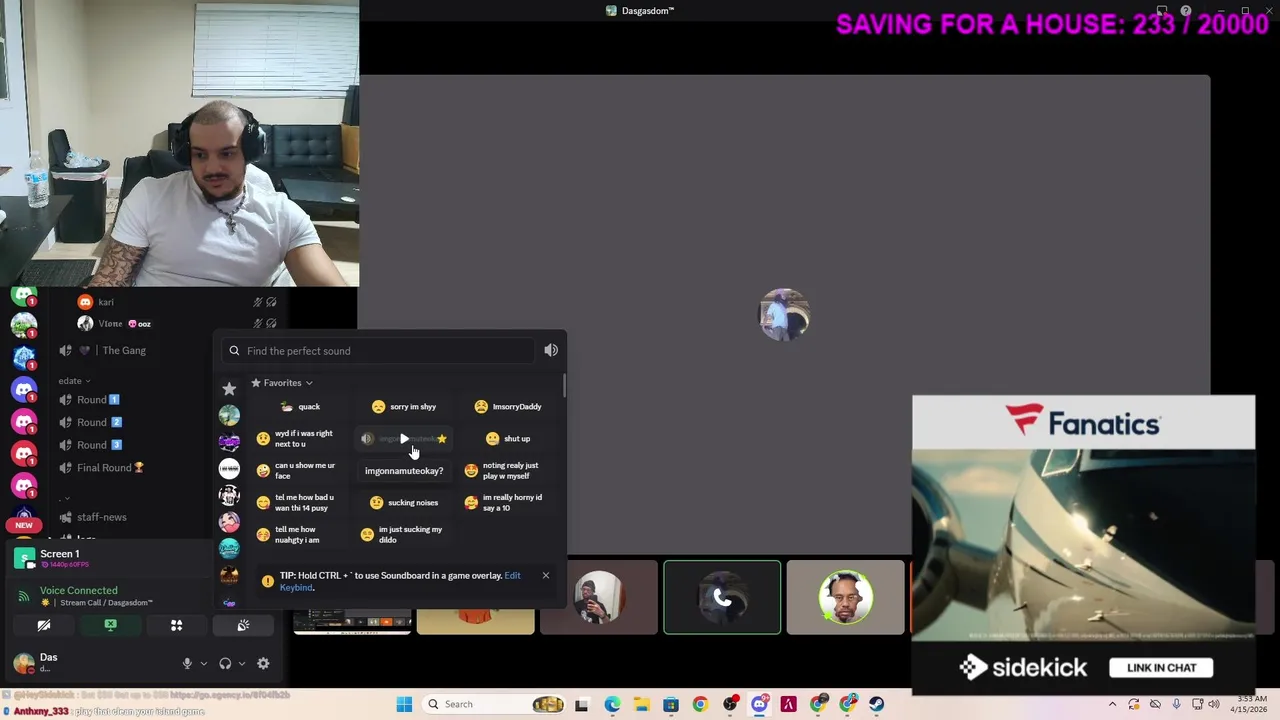The width and height of the screenshot is (1280, 720).
Task: Select the call participant tile with phone icon
Action: [722, 598]
